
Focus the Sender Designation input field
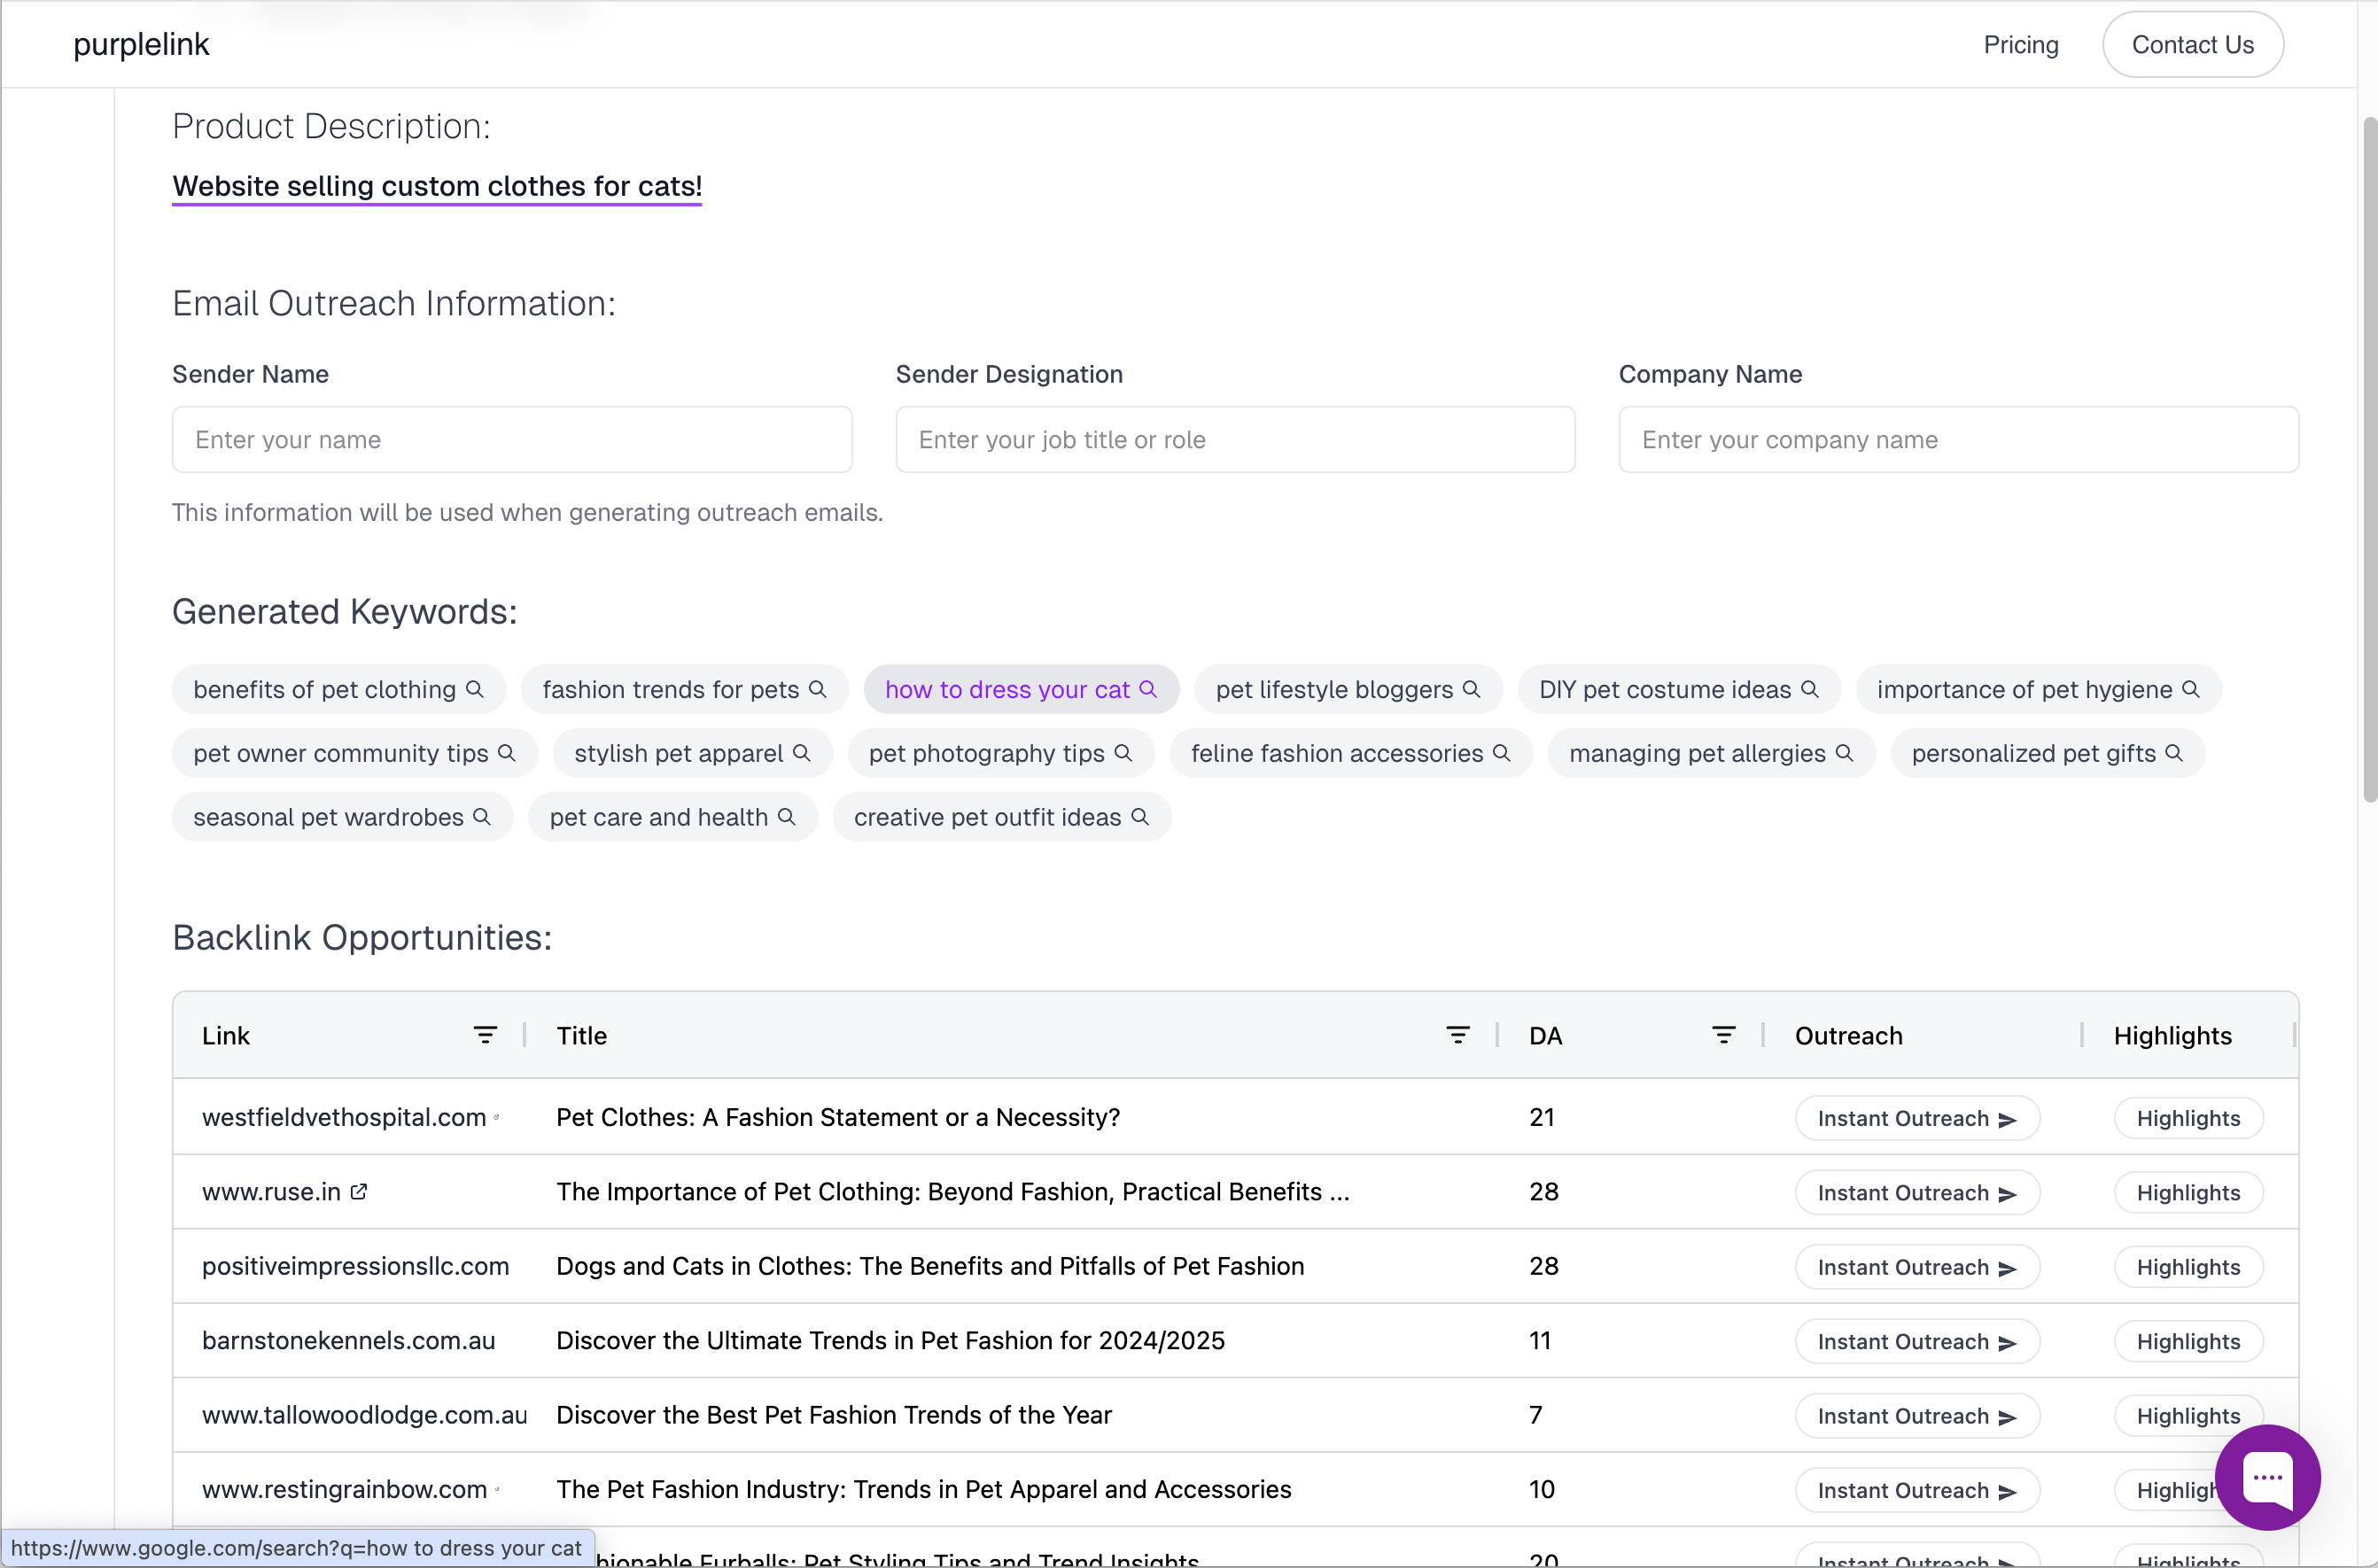tap(1235, 439)
